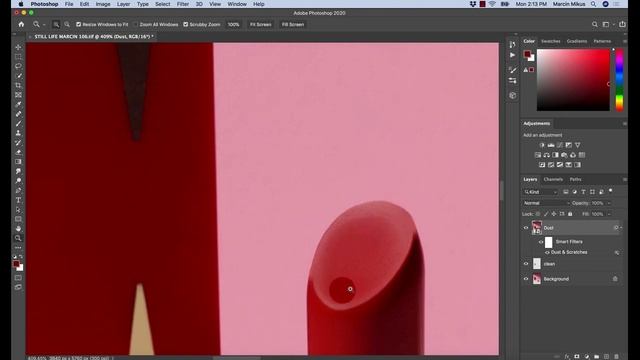Select the Lasso tool
The height and width of the screenshot is (360, 640).
click(x=18, y=66)
